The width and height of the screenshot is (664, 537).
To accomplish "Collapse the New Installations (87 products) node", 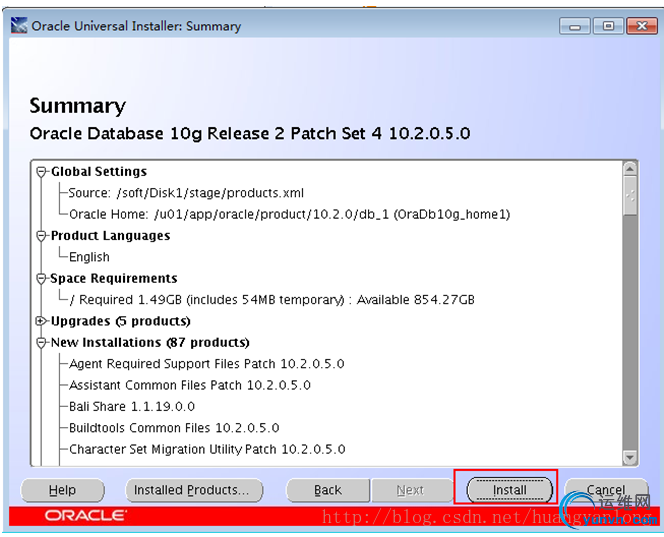I will tap(41, 343).
